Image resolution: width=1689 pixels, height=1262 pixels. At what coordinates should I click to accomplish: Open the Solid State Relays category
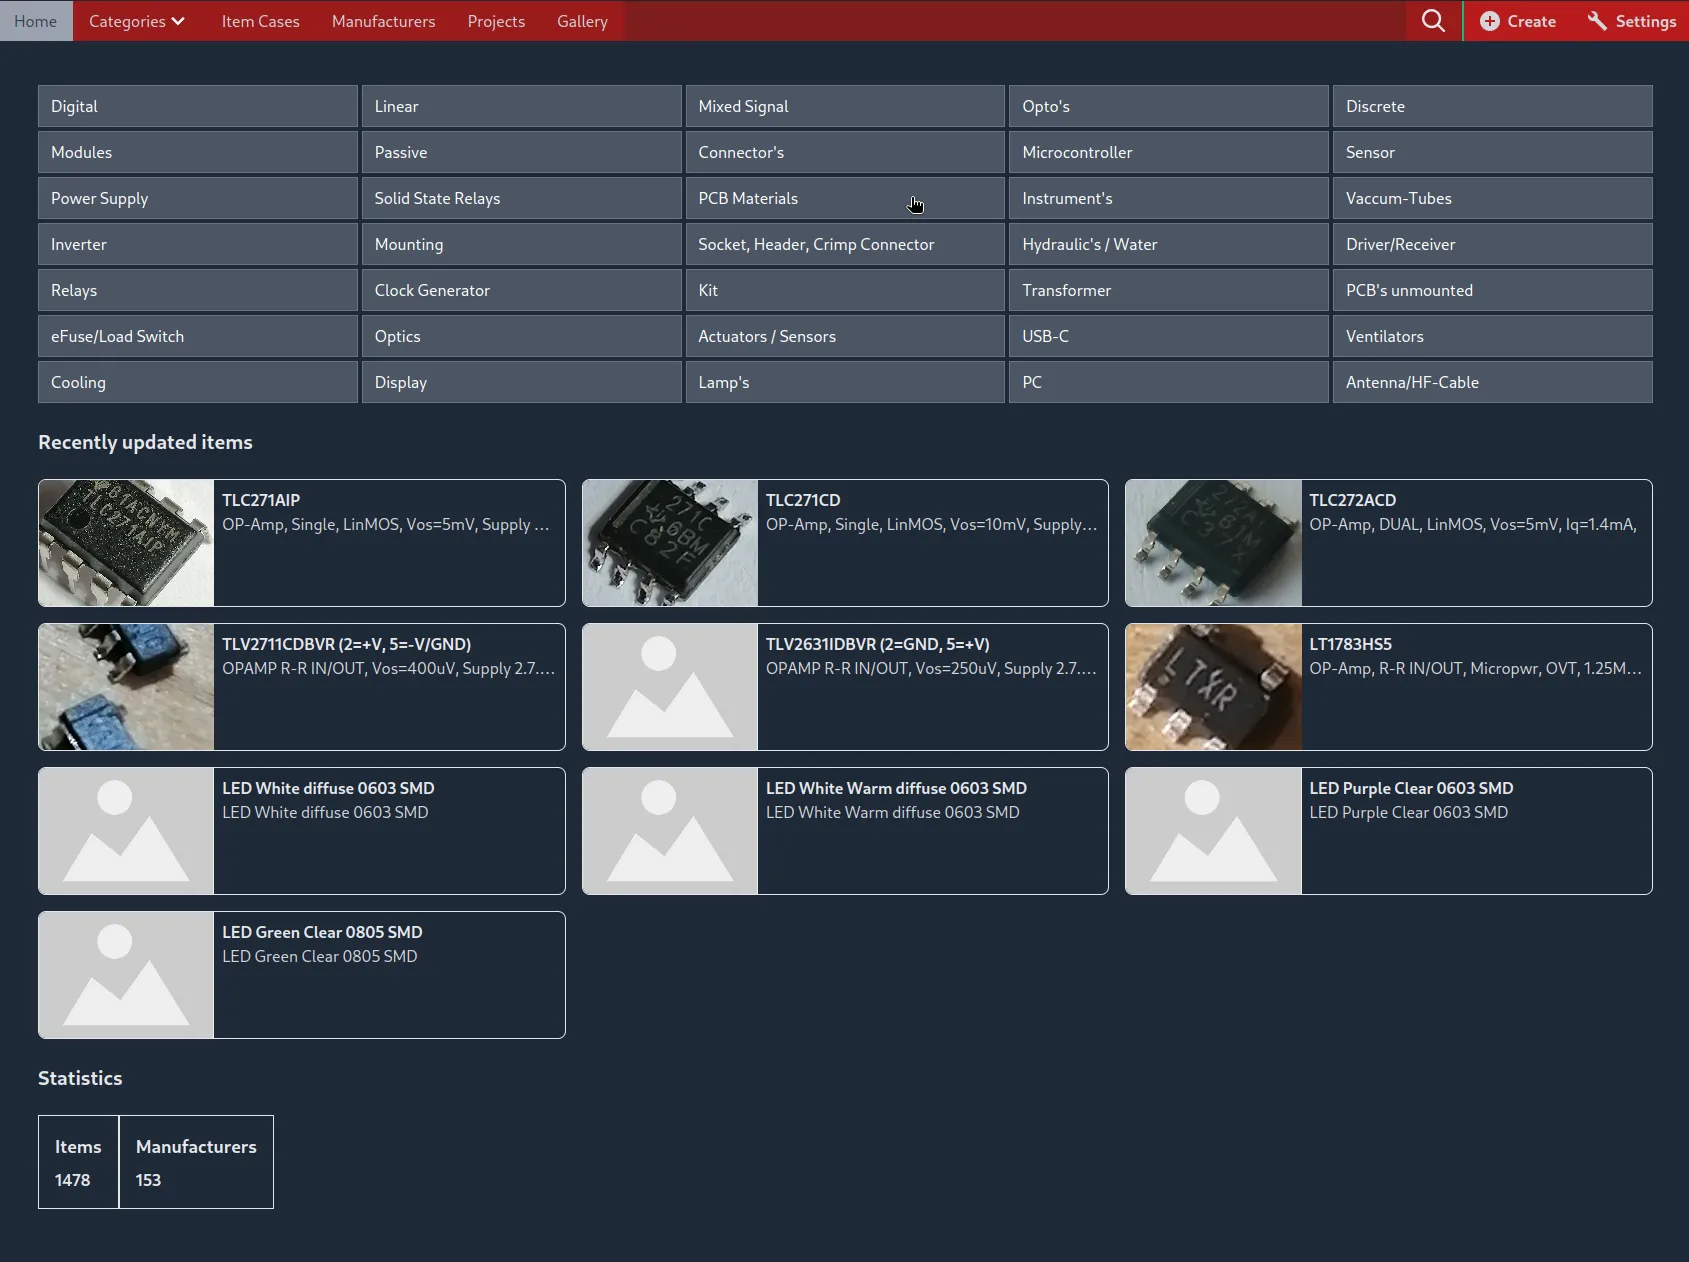tap(521, 198)
